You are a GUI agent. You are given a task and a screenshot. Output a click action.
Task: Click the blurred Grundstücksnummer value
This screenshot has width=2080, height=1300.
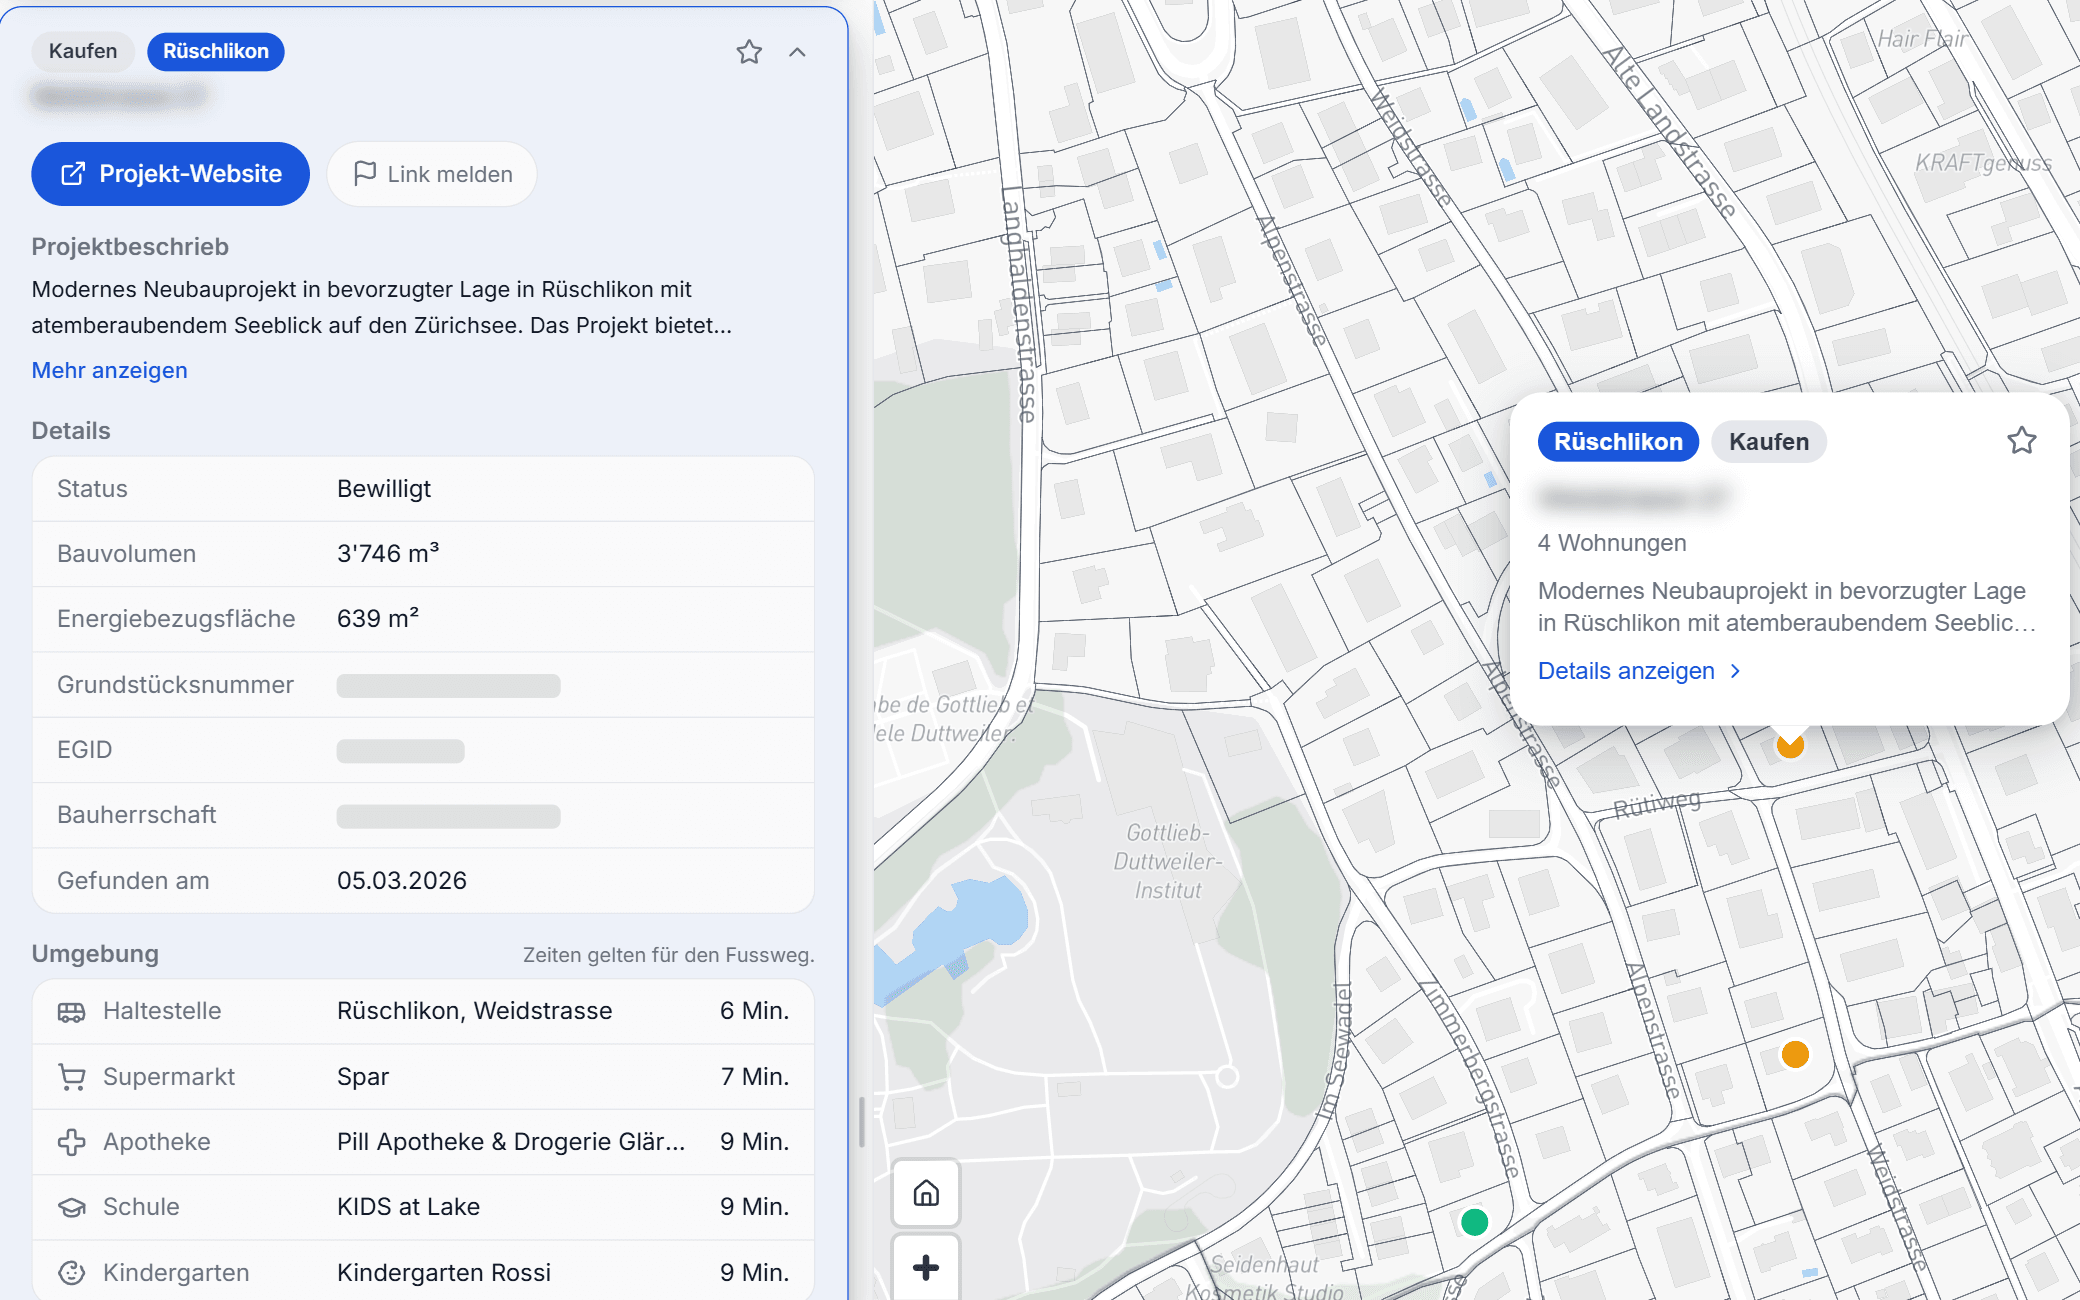[x=449, y=685]
